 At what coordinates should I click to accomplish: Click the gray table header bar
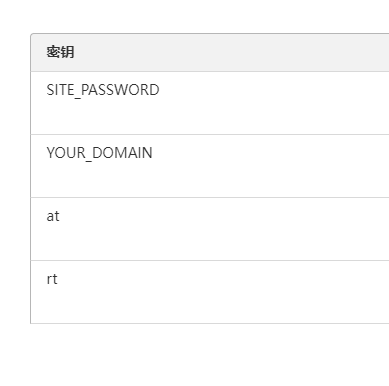tap(210, 52)
